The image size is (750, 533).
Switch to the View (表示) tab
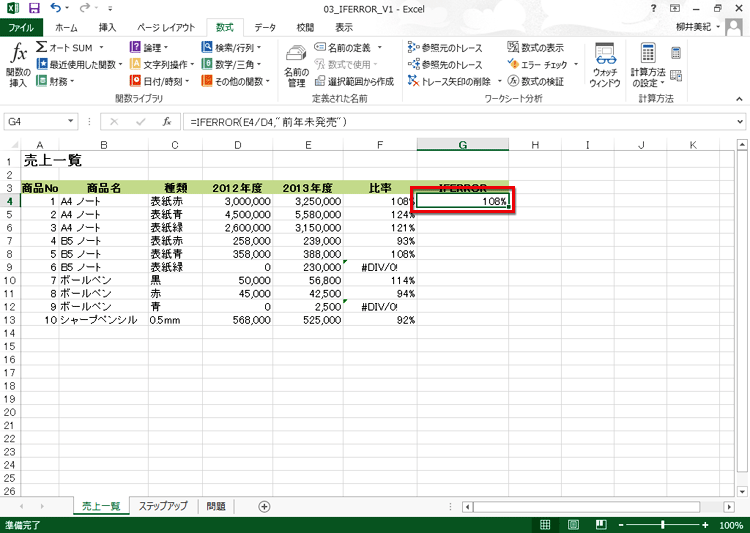click(344, 27)
